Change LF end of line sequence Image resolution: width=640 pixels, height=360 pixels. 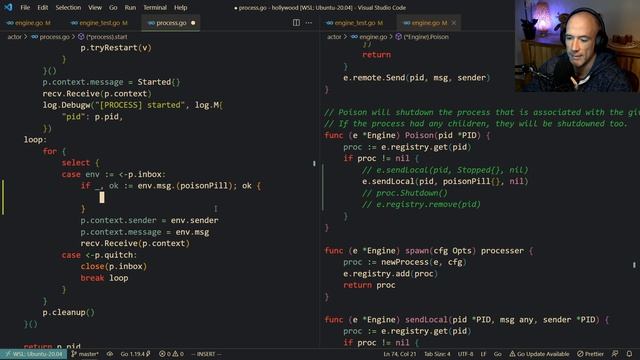pyautogui.click(x=483, y=354)
